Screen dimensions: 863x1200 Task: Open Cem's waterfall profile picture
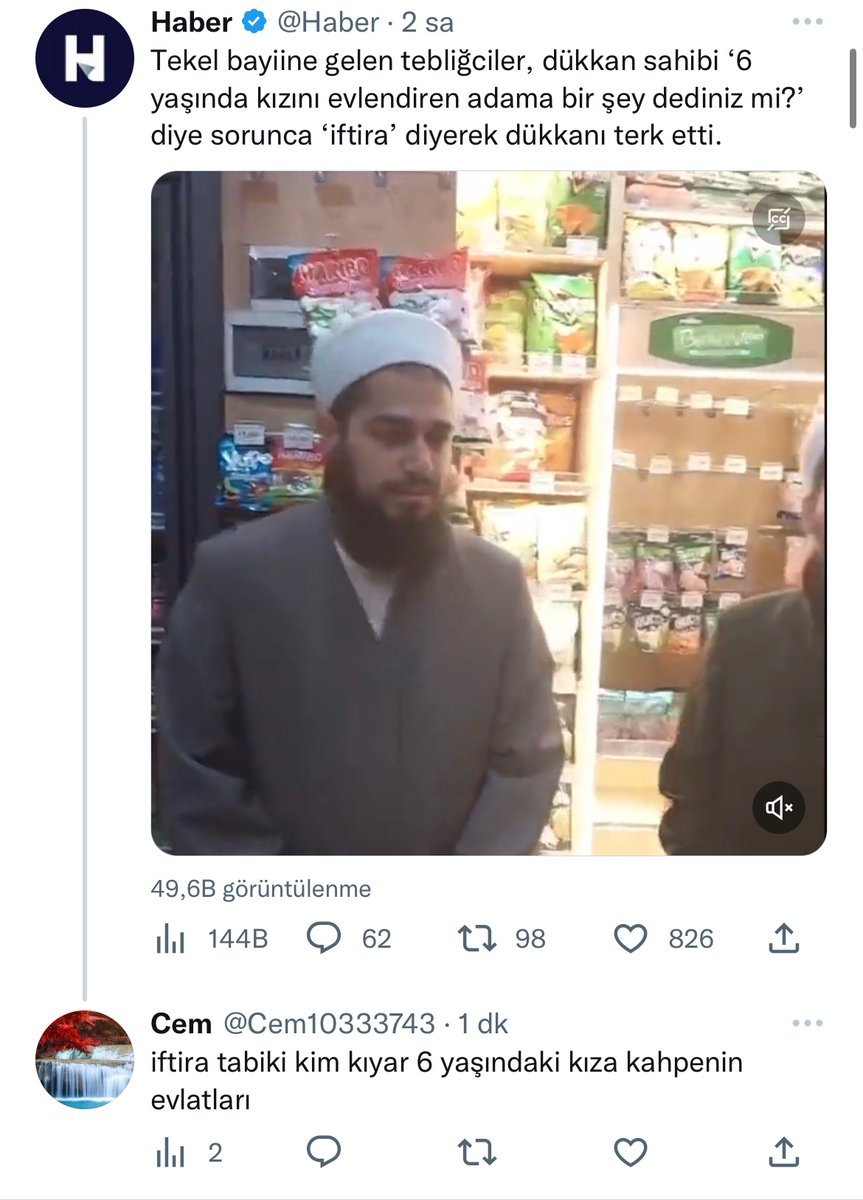(x=84, y=1059)
